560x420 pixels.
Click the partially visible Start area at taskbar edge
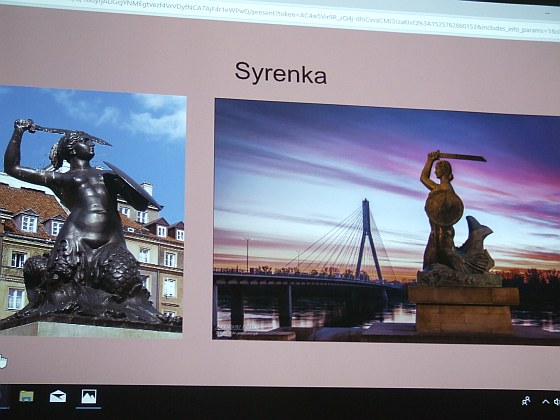pos(3,397)
